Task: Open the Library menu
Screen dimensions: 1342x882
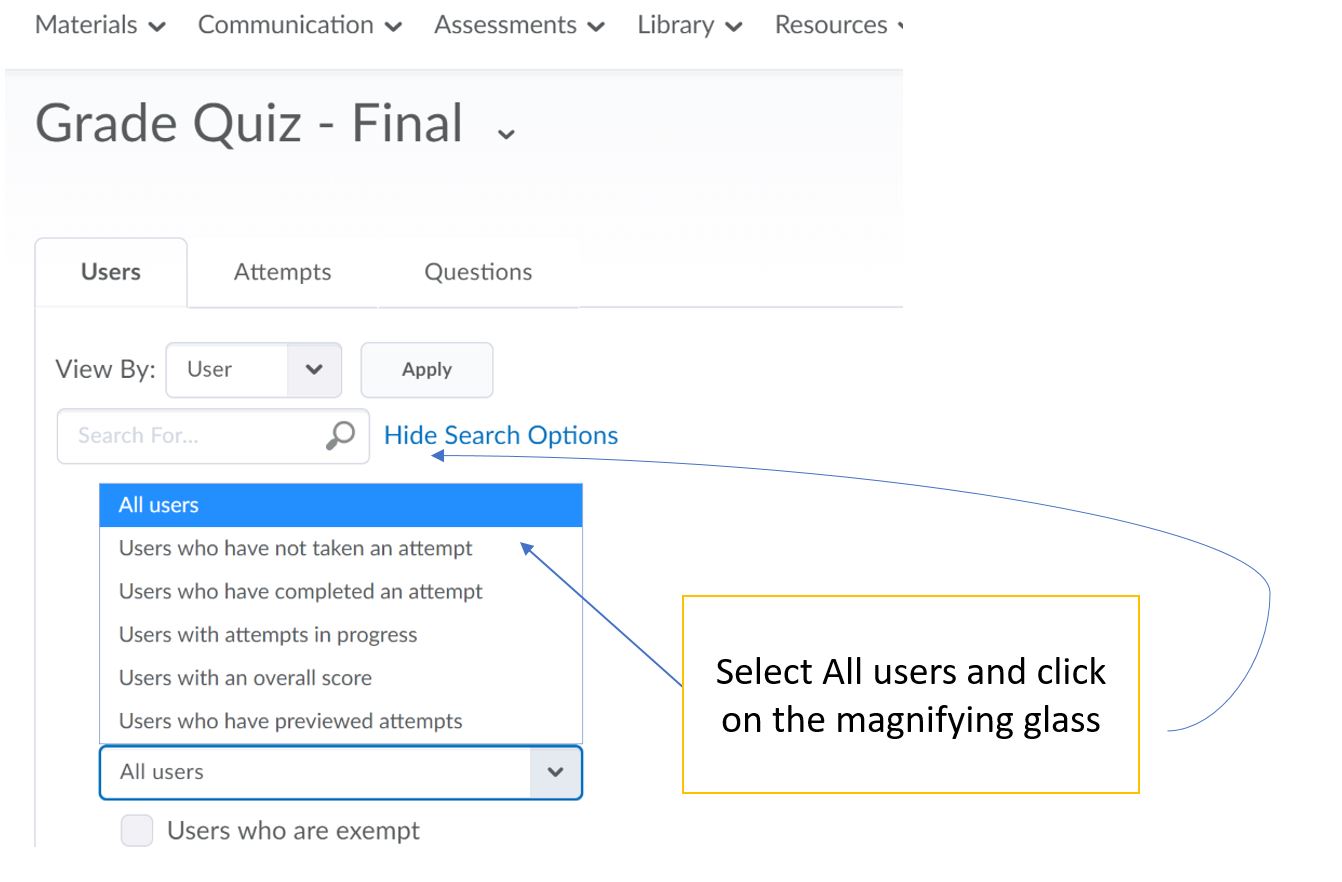Action: [x=690, y=26]
